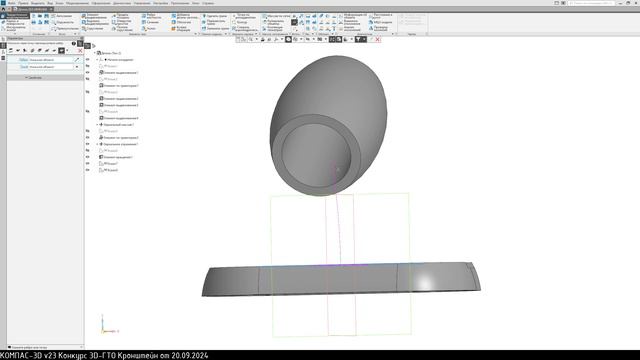Image resolution: width=640 pixels, height=360 pixels.
Task: Click the flat base plate model
Action: pos(341,280)
